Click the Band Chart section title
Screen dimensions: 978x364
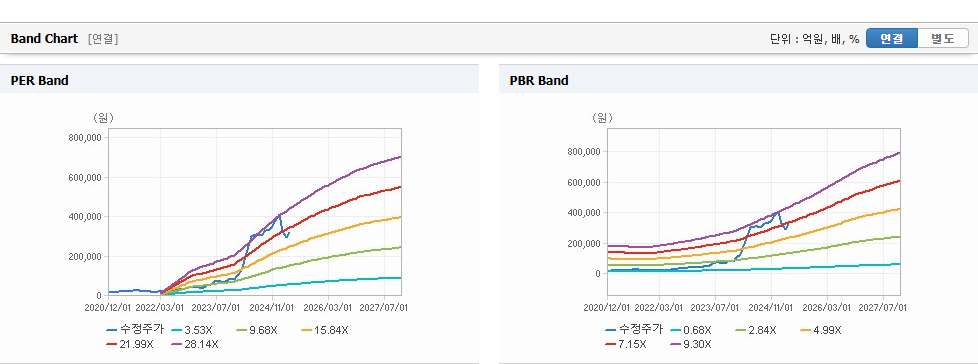coord(44,39)
